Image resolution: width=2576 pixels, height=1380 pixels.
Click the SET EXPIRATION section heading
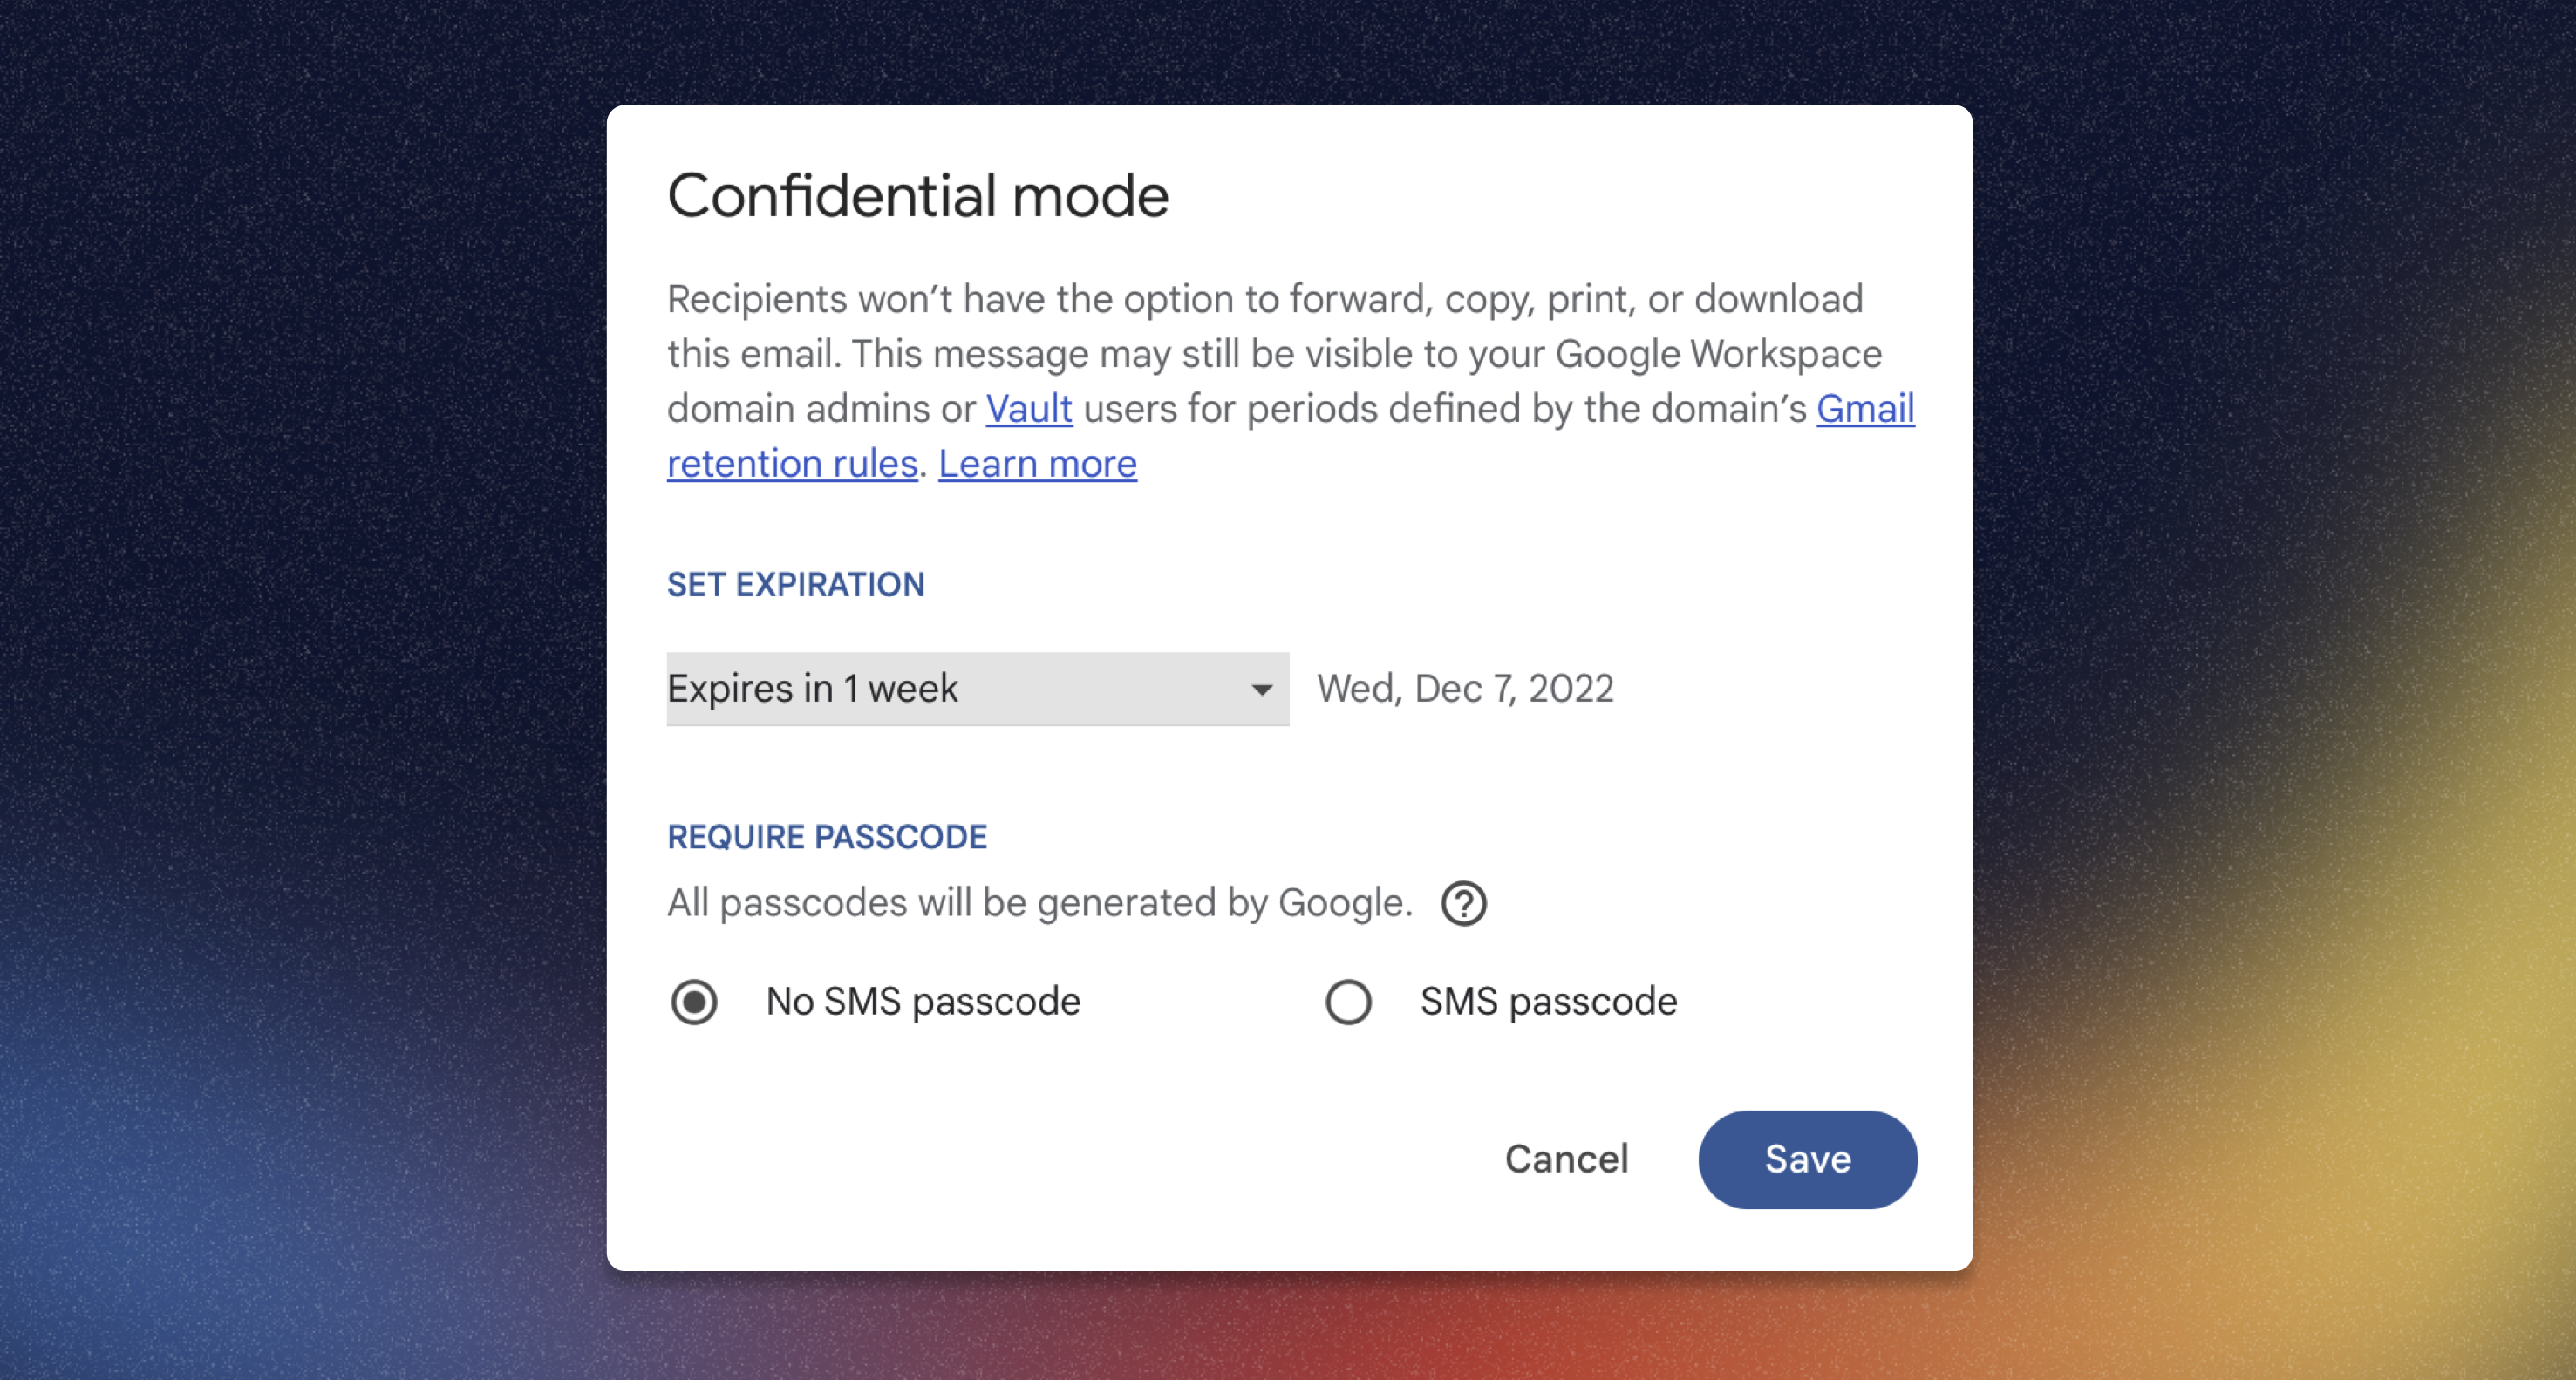(795, 585)
